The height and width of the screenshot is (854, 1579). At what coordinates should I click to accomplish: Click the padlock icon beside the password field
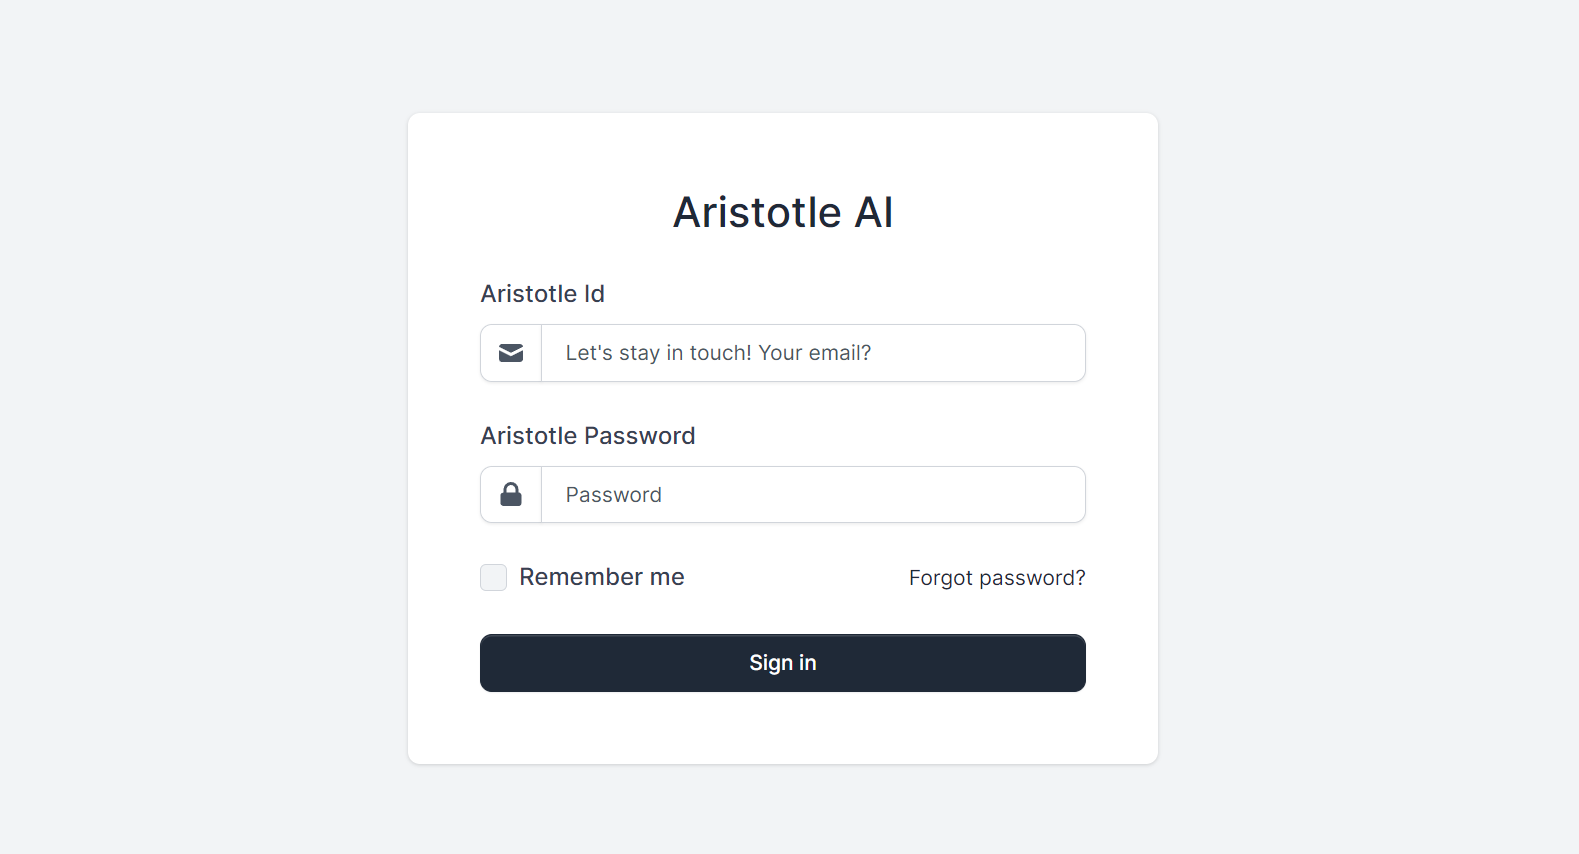click(511, 495)
